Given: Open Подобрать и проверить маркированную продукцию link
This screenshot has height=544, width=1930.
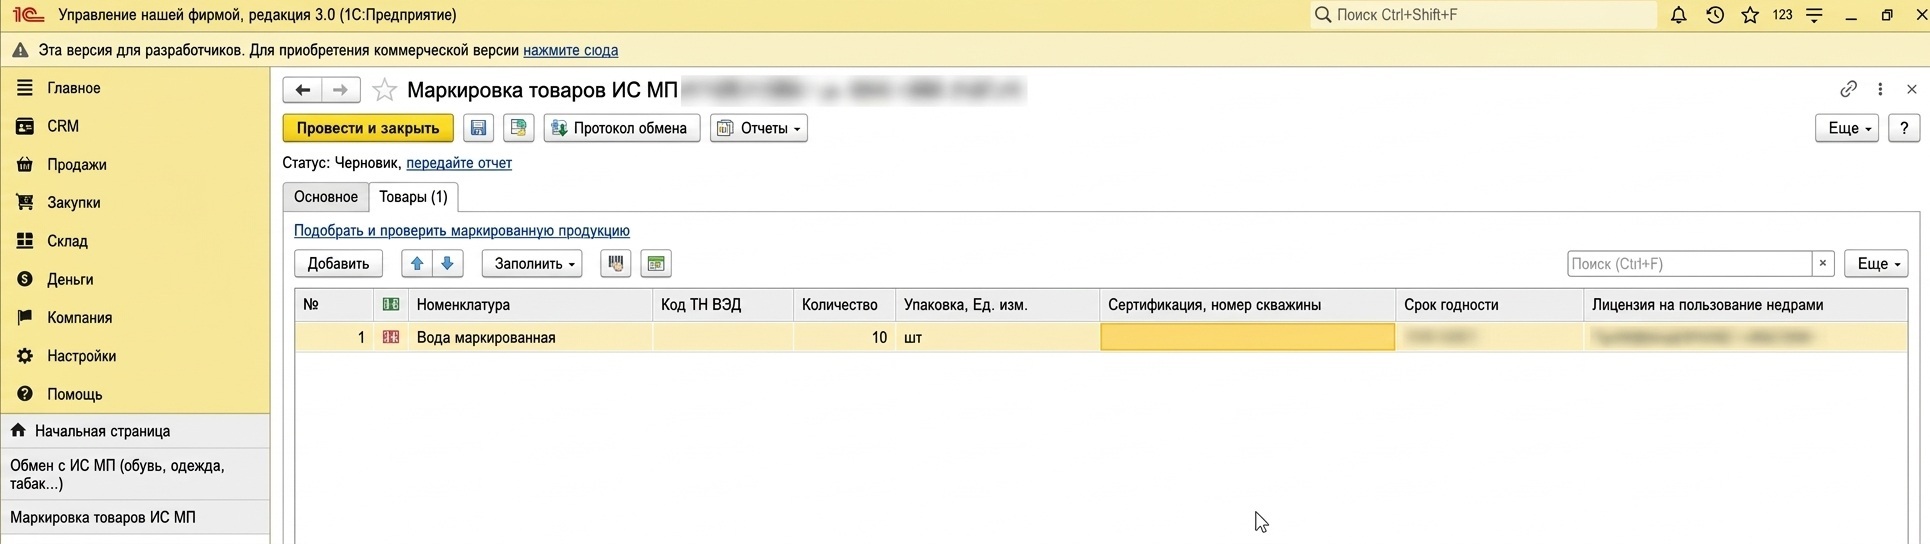Looking at the screenshot, I should [462, 231].
